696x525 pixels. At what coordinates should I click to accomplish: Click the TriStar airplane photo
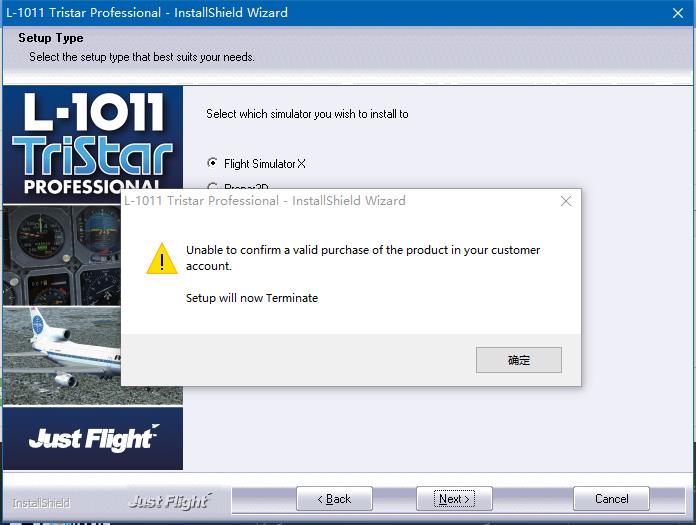60,357
